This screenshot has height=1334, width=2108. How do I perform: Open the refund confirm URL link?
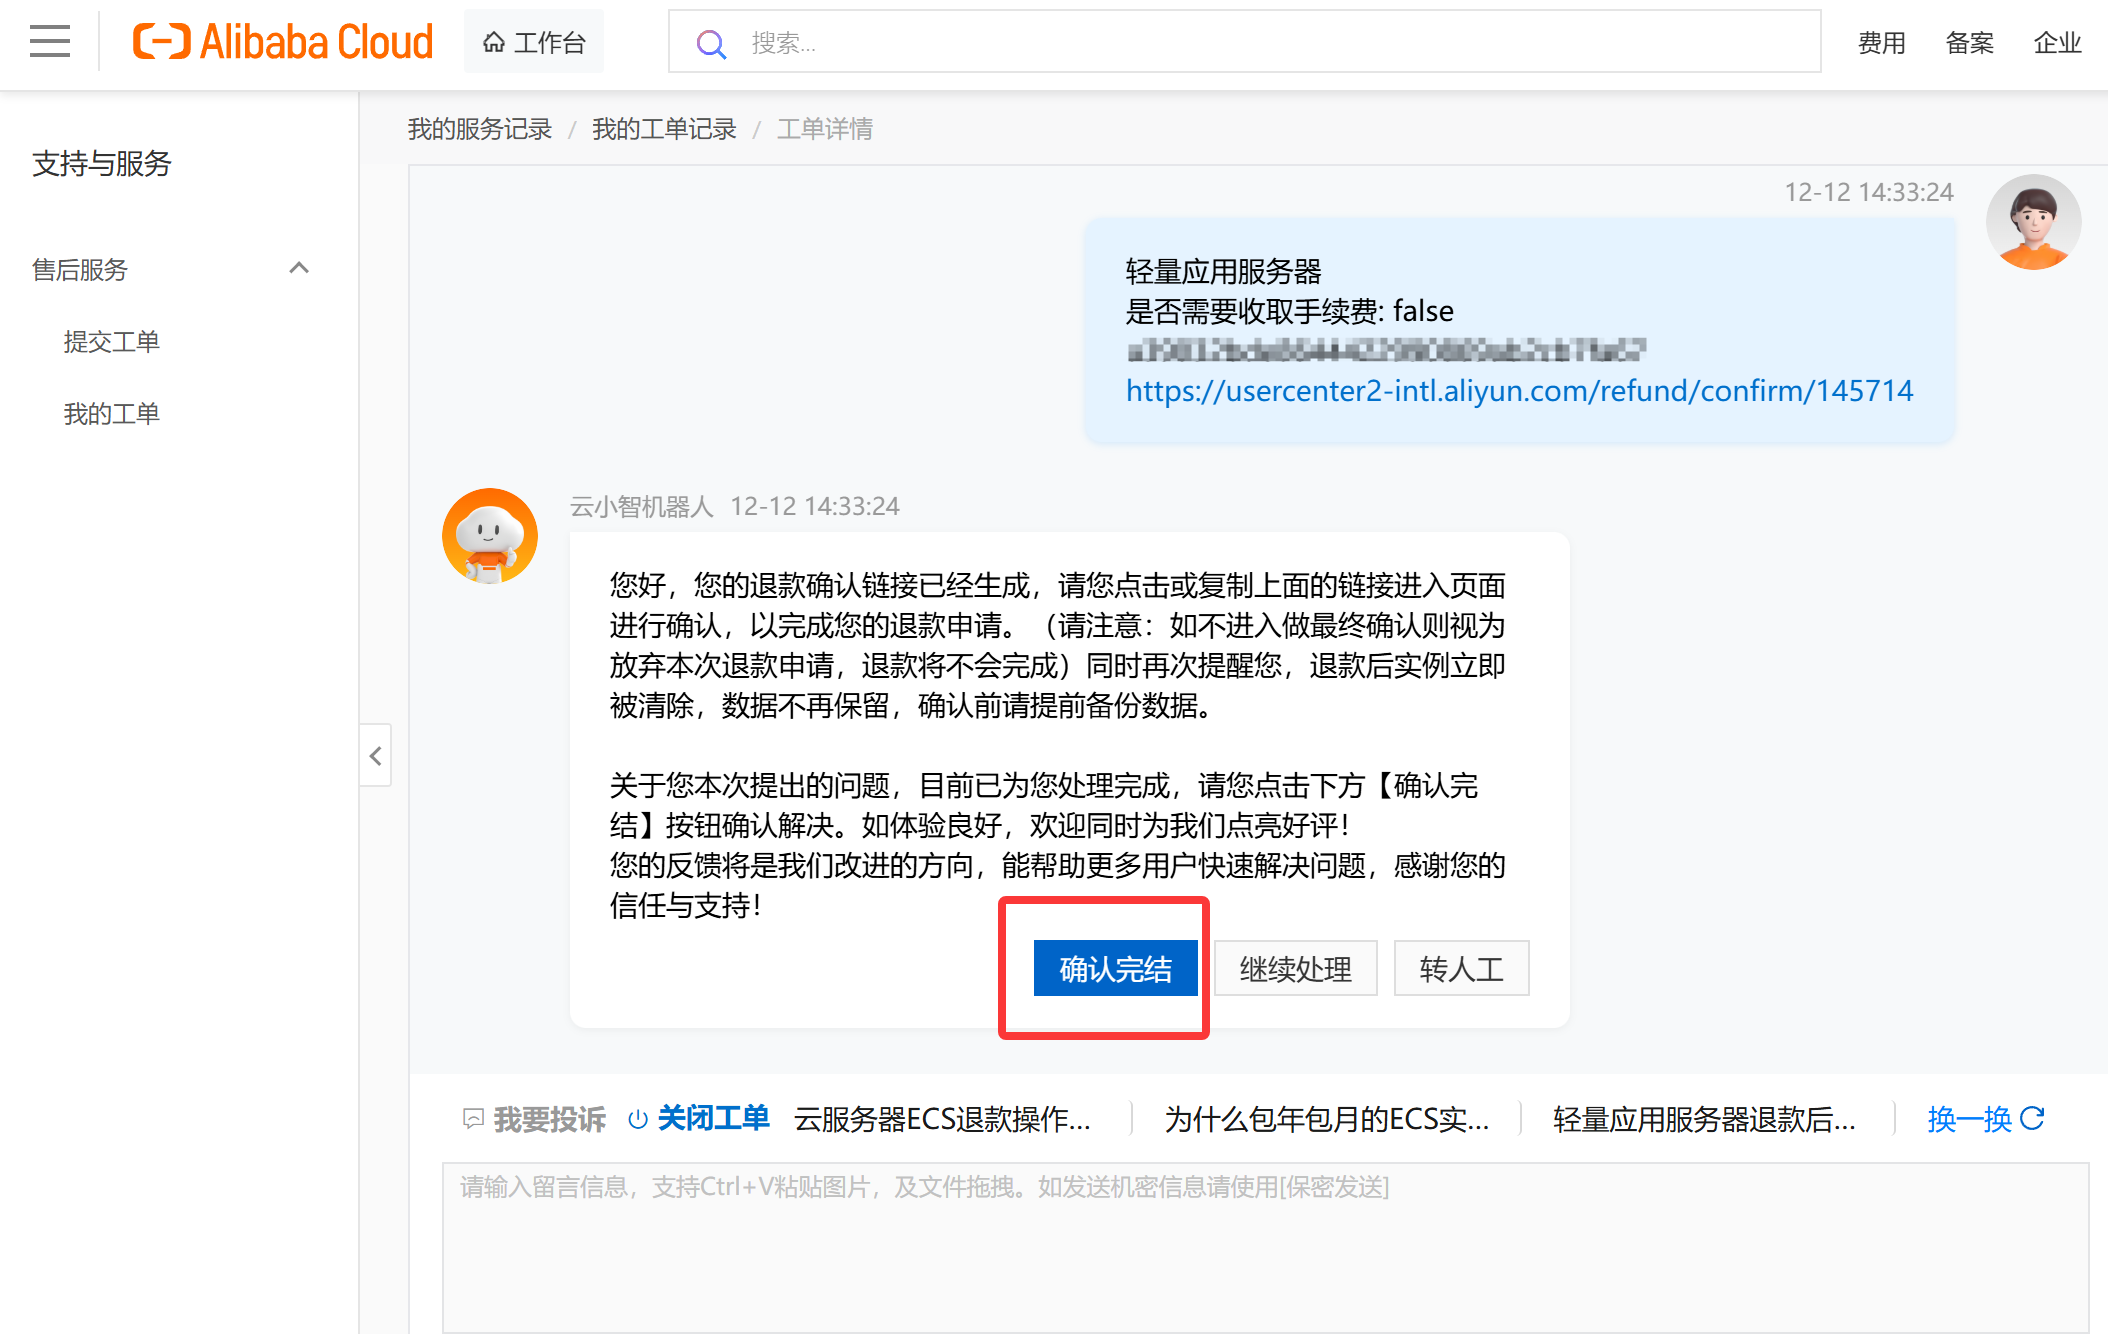point(1518,391)
